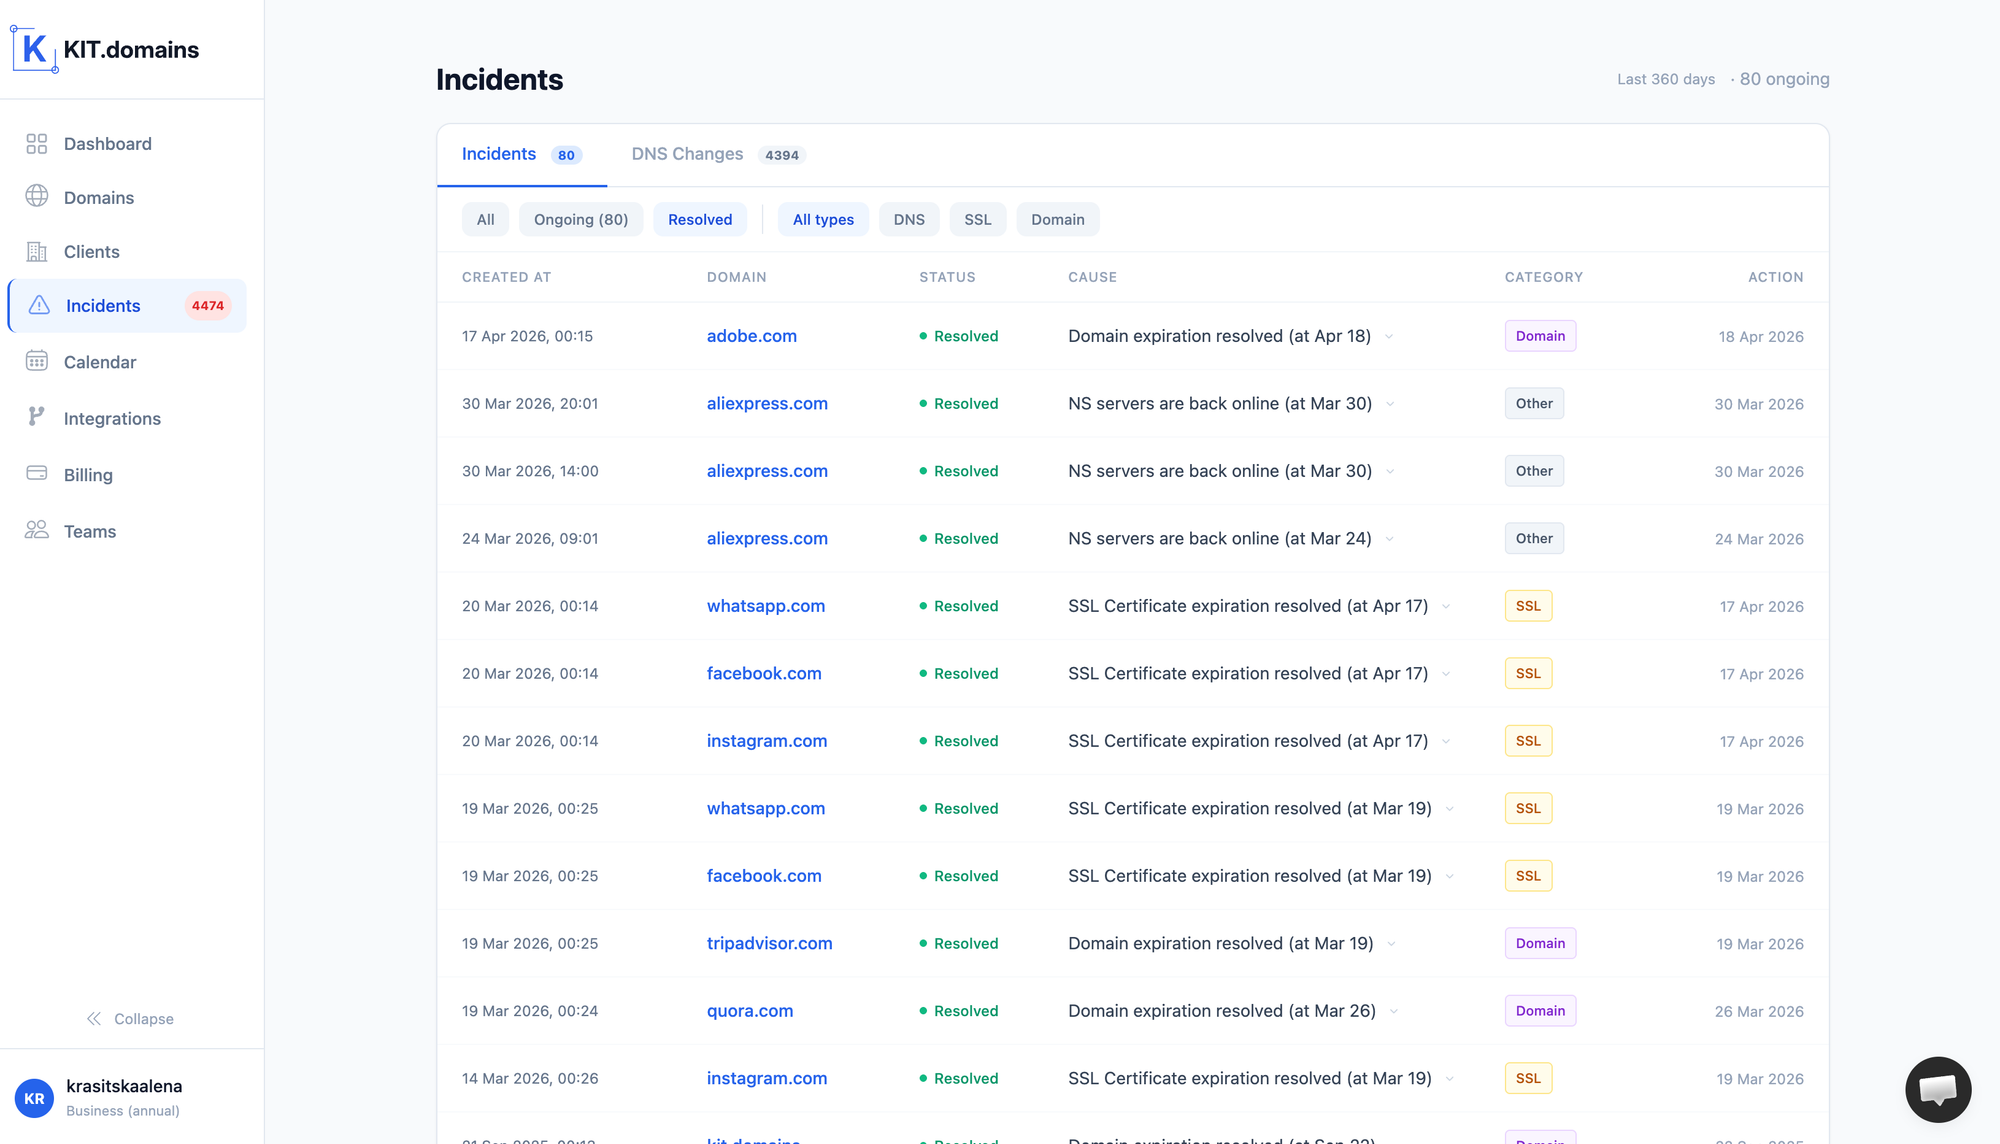
Task: Select the All types filter
Action: coord(823,220)
